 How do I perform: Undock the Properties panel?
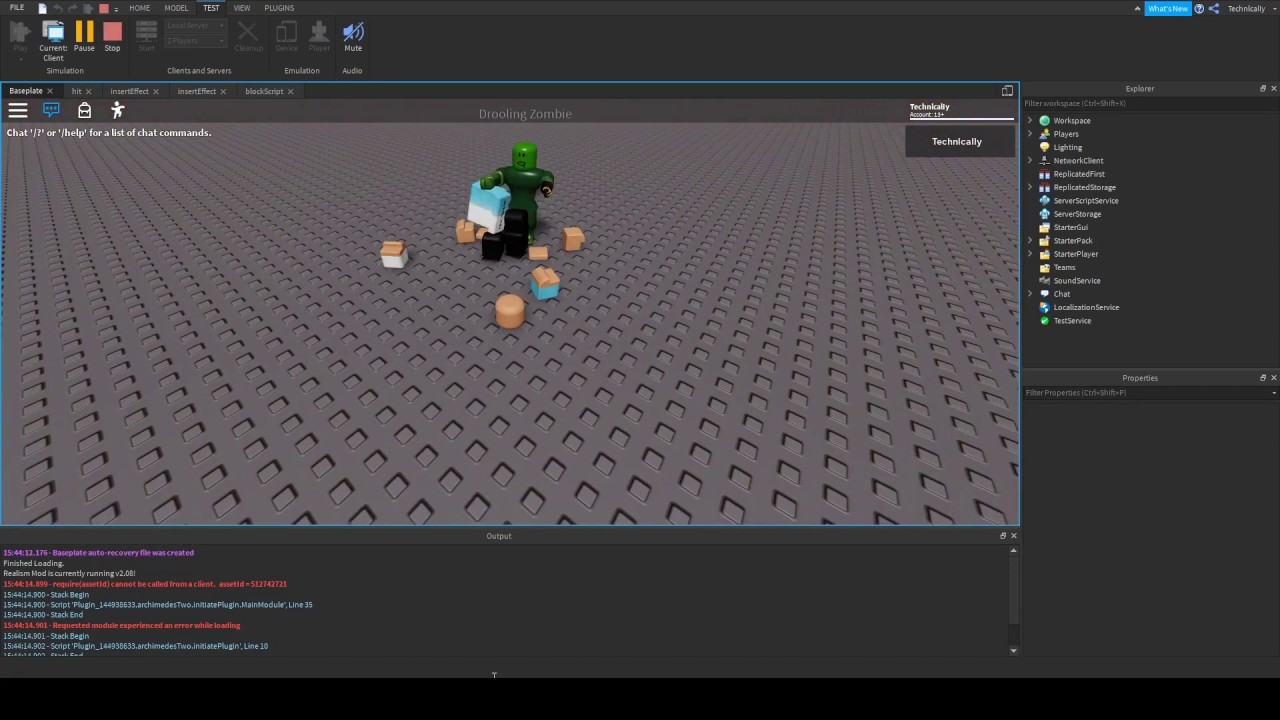(x=1262, y=378)
